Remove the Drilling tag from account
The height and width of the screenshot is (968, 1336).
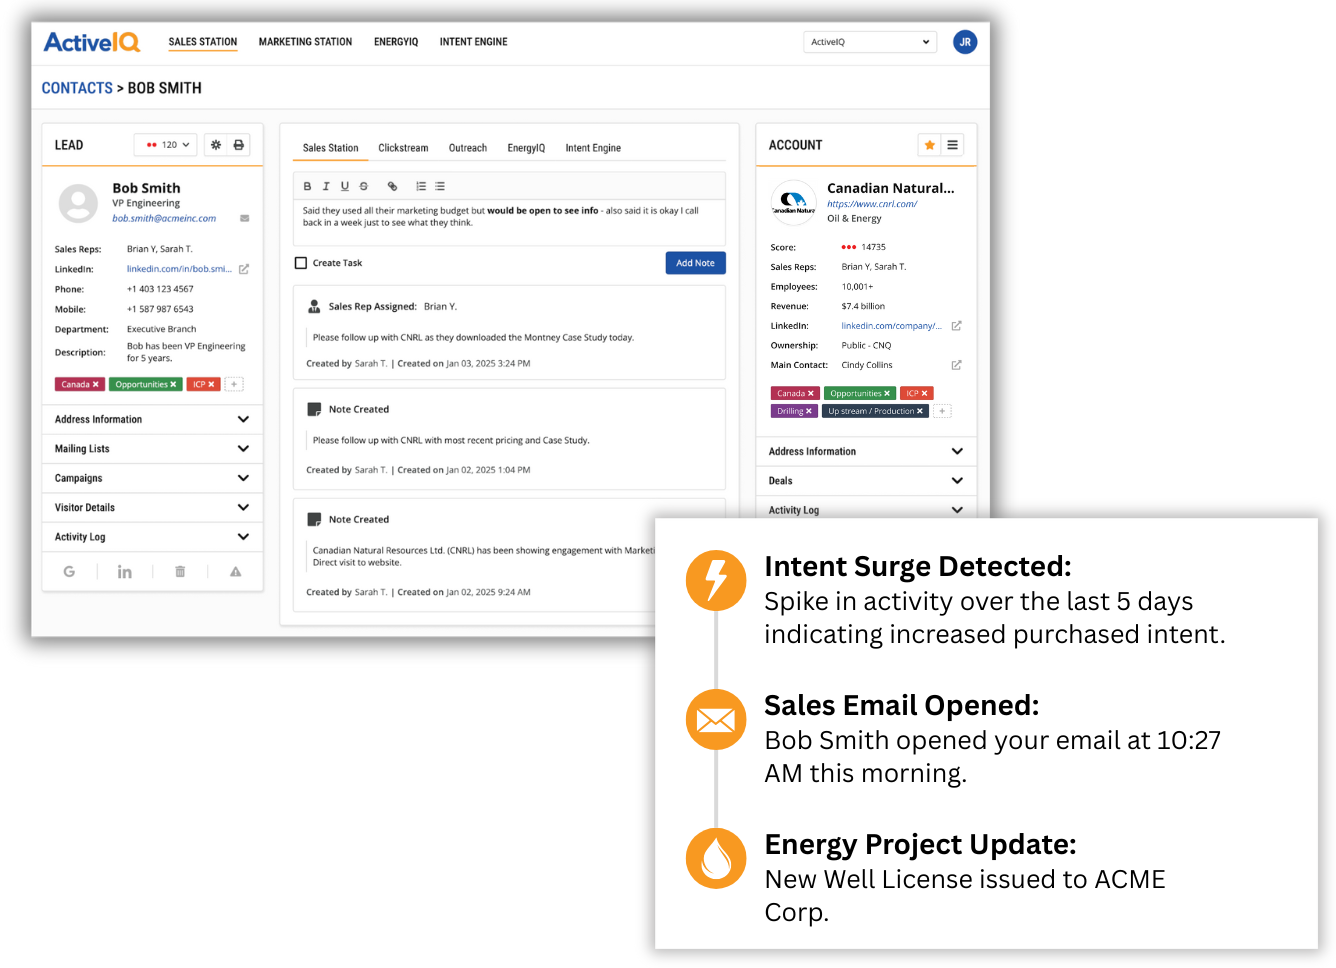[x=809, y=411]
